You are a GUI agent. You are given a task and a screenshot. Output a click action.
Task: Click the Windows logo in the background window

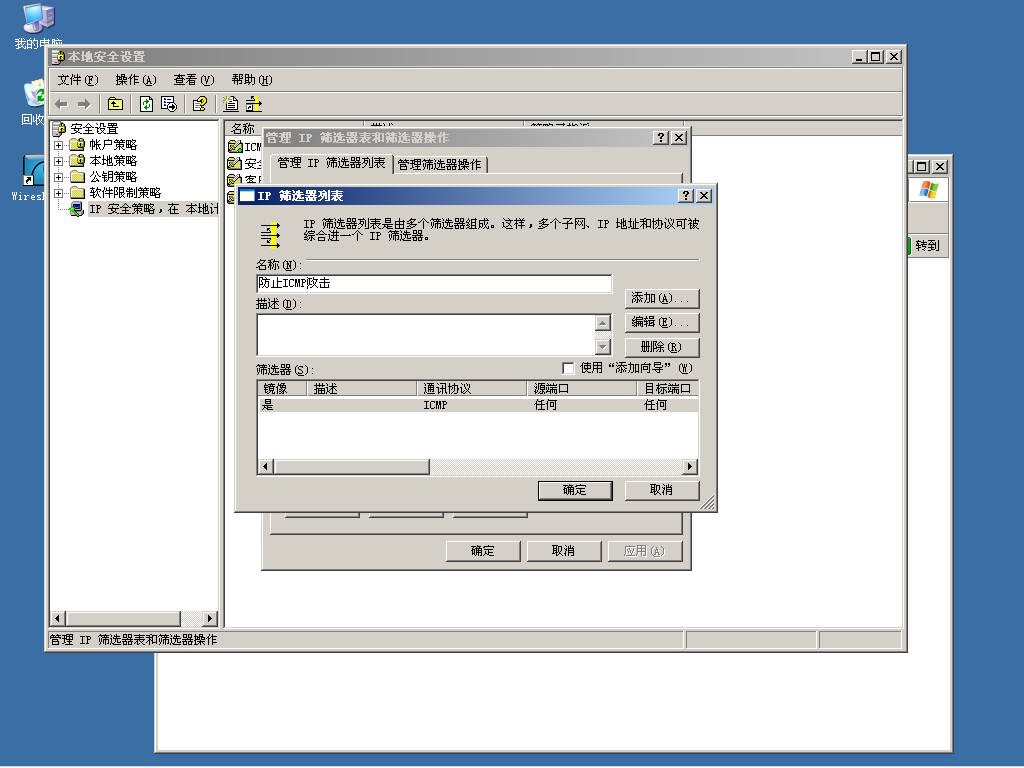tap(928, 190)
